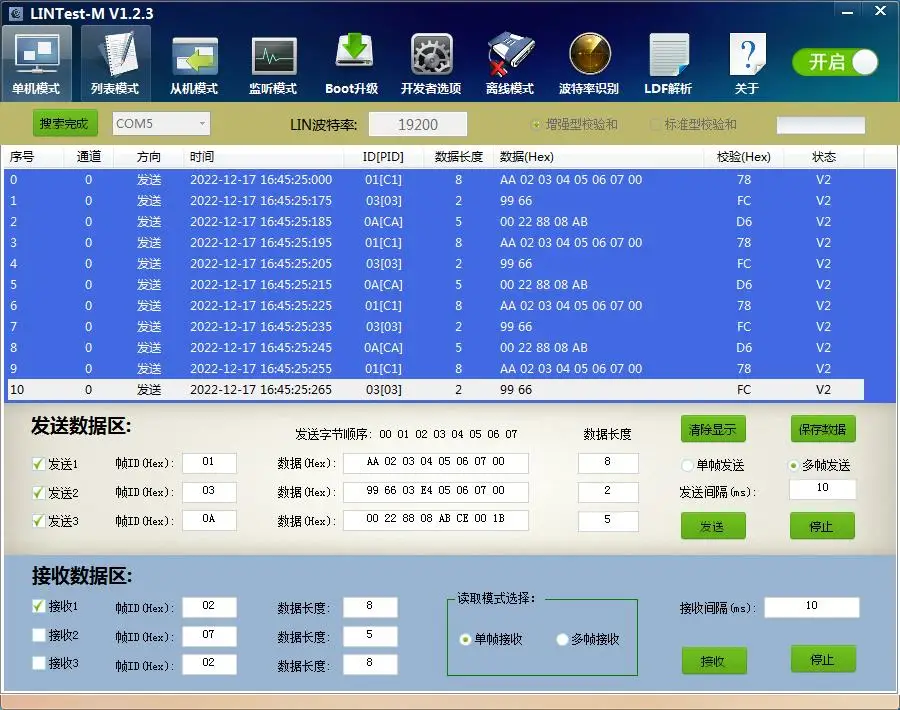Select 离线模式 offline mode icon
Viewport: 900px width, 710px height.
(510, 62)
